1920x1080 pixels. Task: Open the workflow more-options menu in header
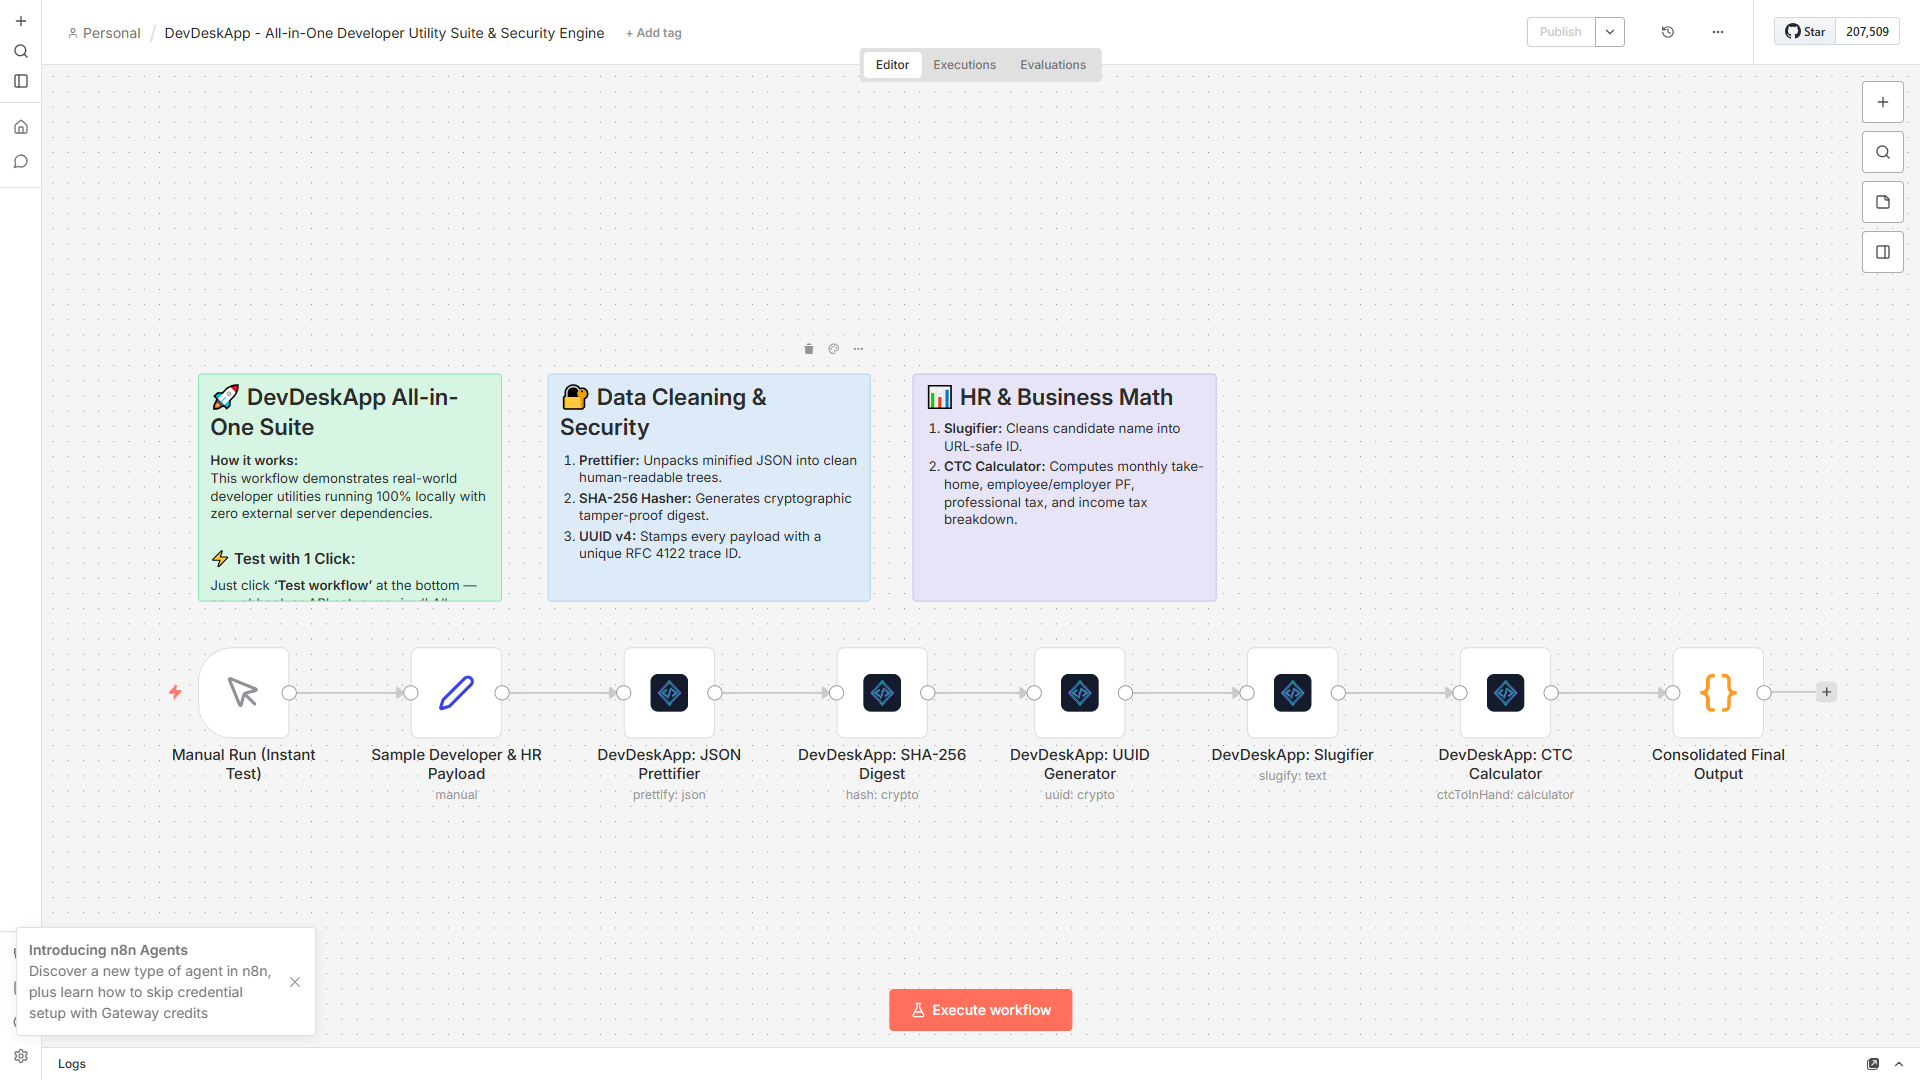pyautogui.click(x=1718, y=32)
